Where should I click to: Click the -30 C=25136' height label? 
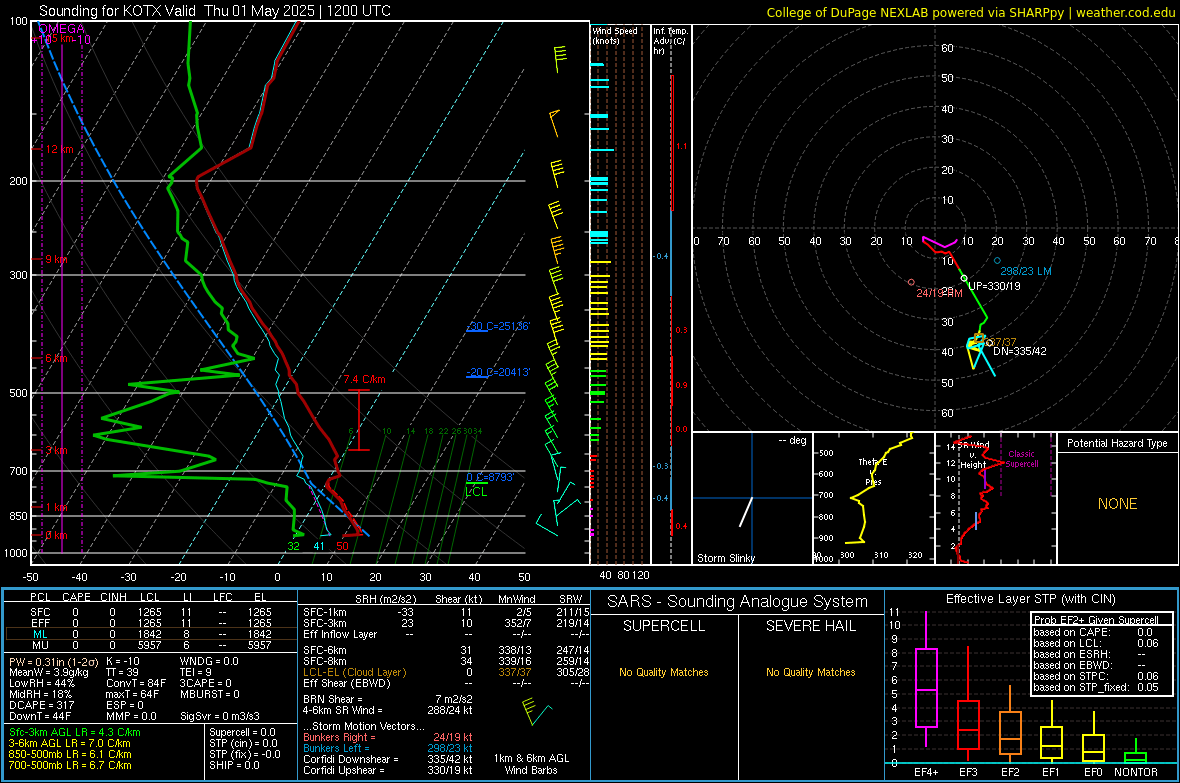coord(498,326)
